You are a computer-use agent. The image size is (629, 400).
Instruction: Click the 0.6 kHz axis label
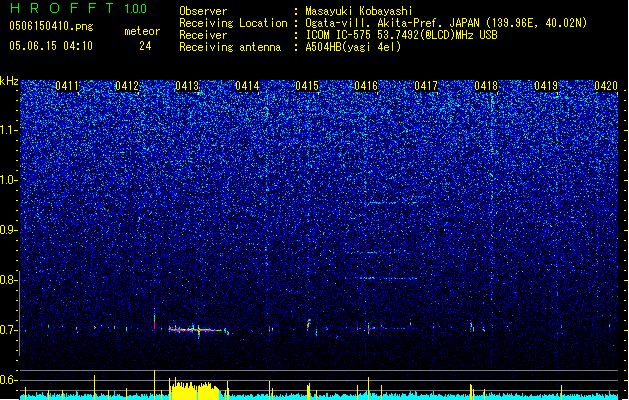click(8, 380)
